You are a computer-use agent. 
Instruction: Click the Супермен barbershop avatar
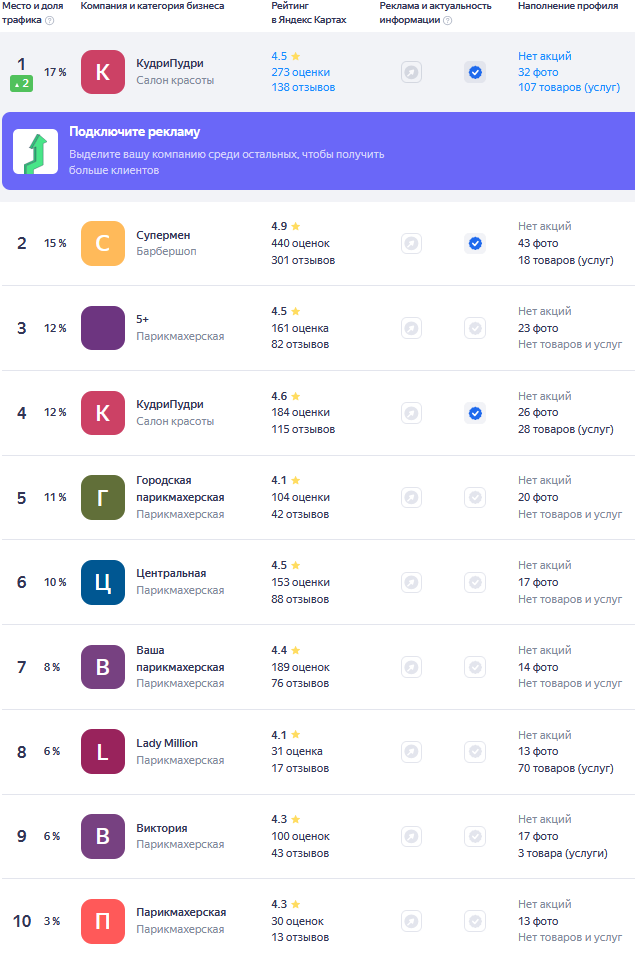[x=103, y=243]
